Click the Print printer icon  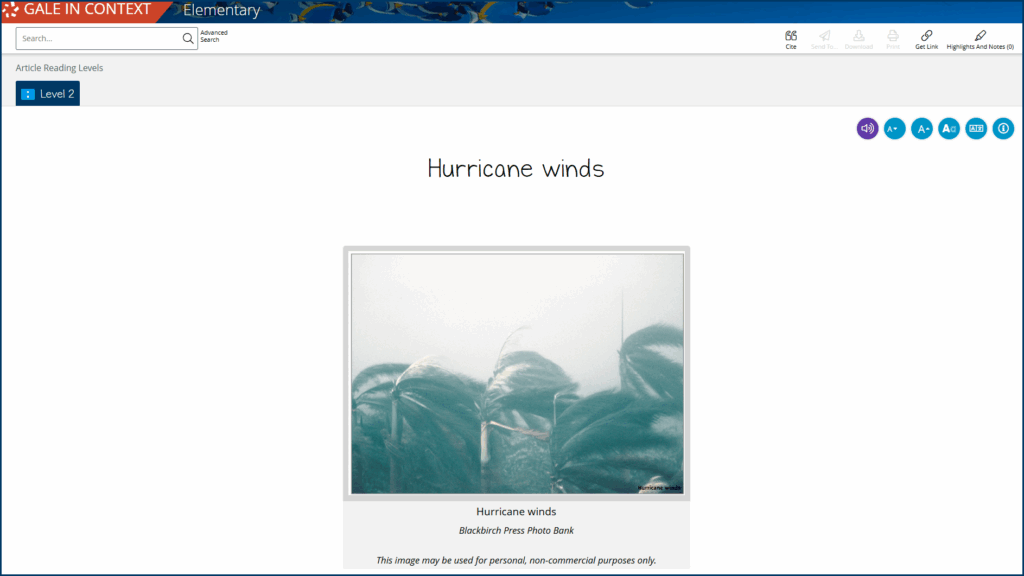893,36
